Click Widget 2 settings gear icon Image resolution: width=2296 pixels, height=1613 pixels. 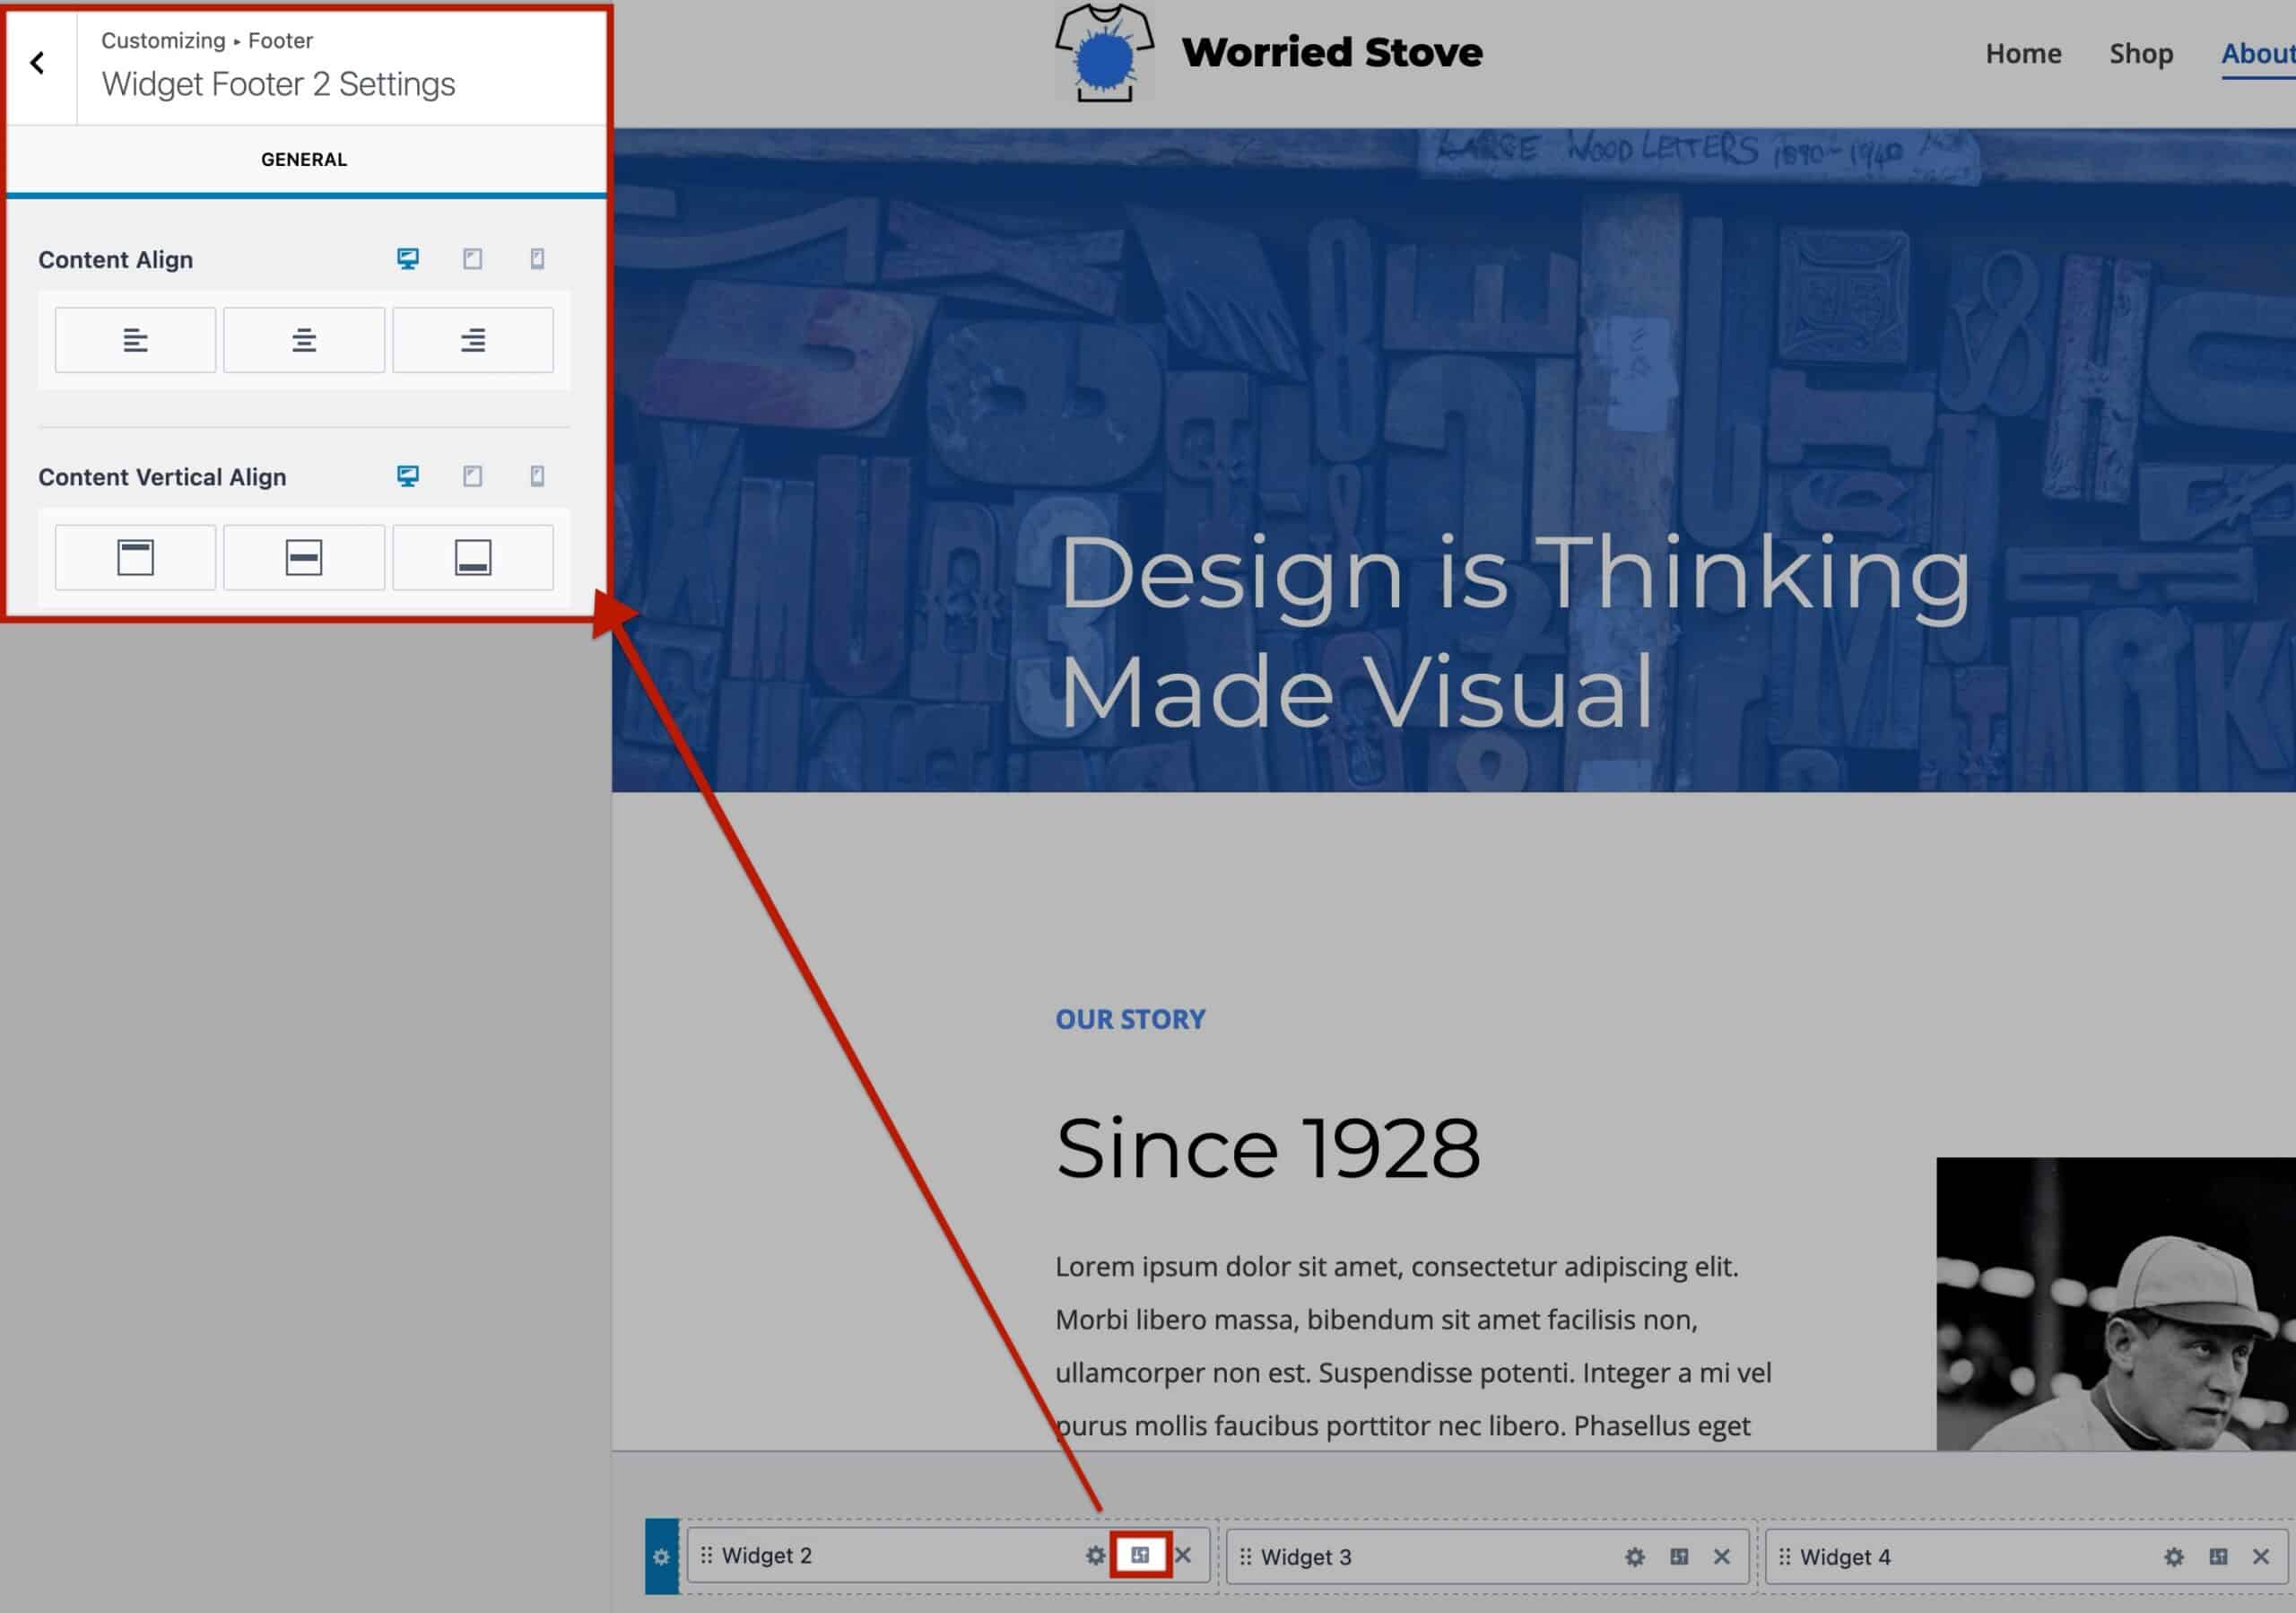[1096, 1556]
